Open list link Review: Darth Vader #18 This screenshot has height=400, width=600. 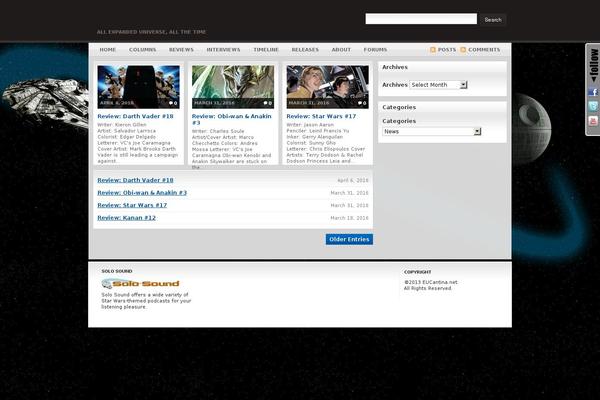pyautogui.click(x=135, y=180)
